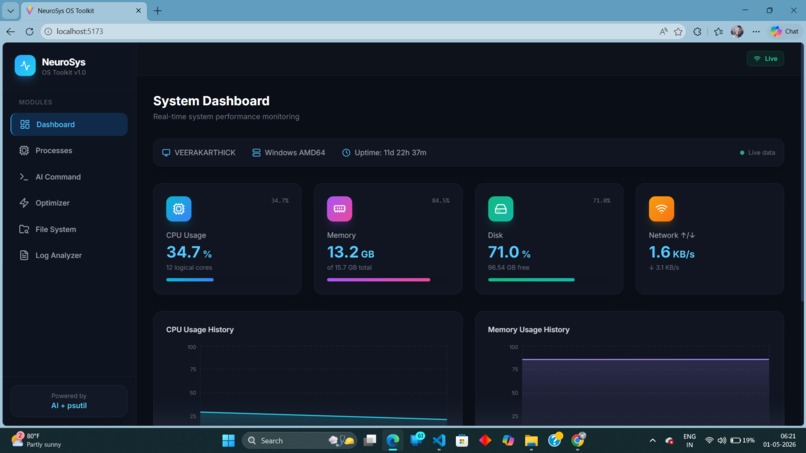The image size is (806, 453).
Task: Open the favorites list icon
Action: (718, 31)
